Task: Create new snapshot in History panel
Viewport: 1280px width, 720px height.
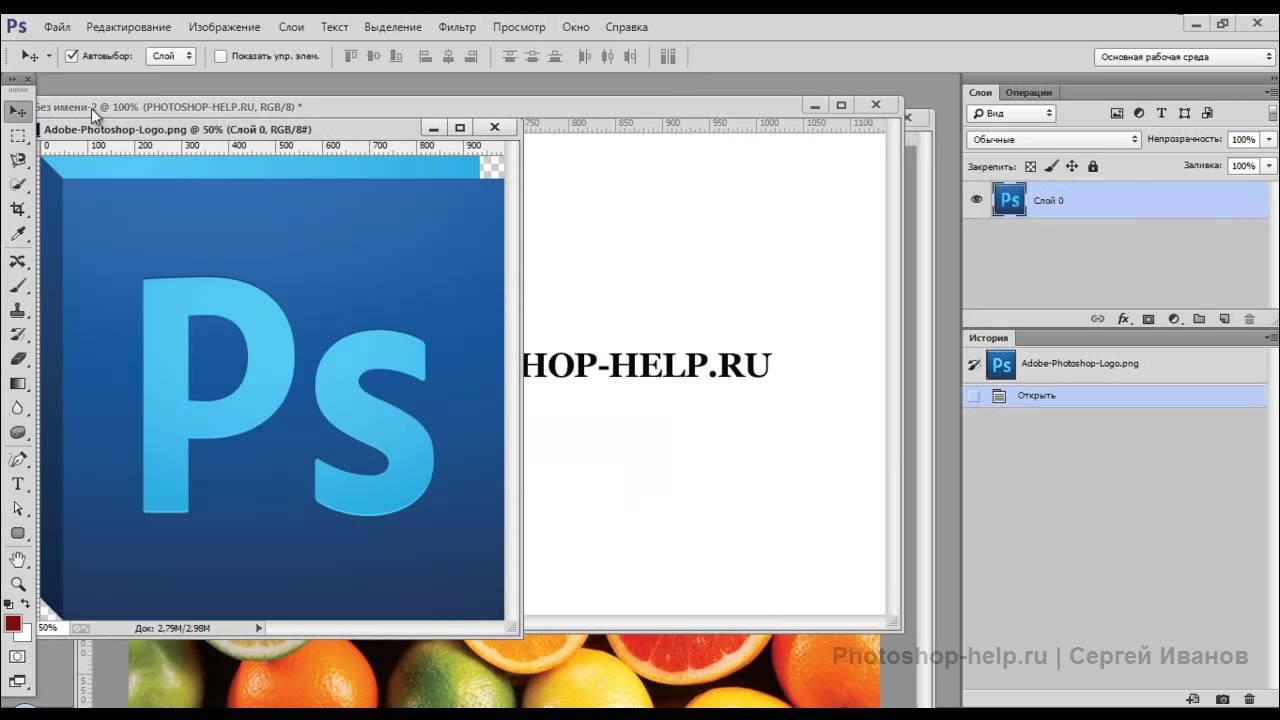Action: point(1222,699)
